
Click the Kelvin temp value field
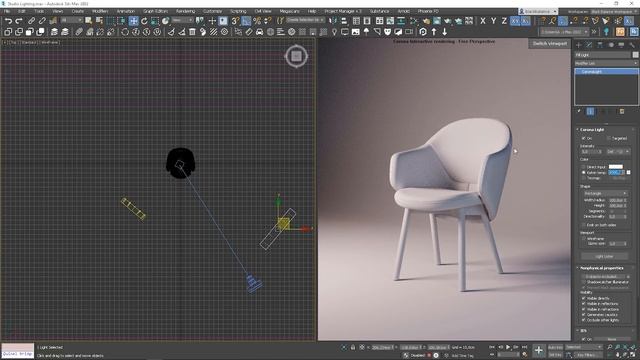coord(616,173)
